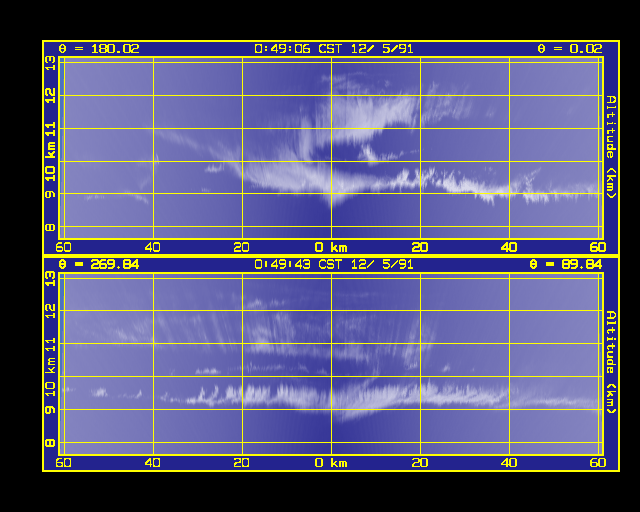Click the Altitude (km) label of the 0:49:43 panel

pyautogui.click(x=610, y=363)
